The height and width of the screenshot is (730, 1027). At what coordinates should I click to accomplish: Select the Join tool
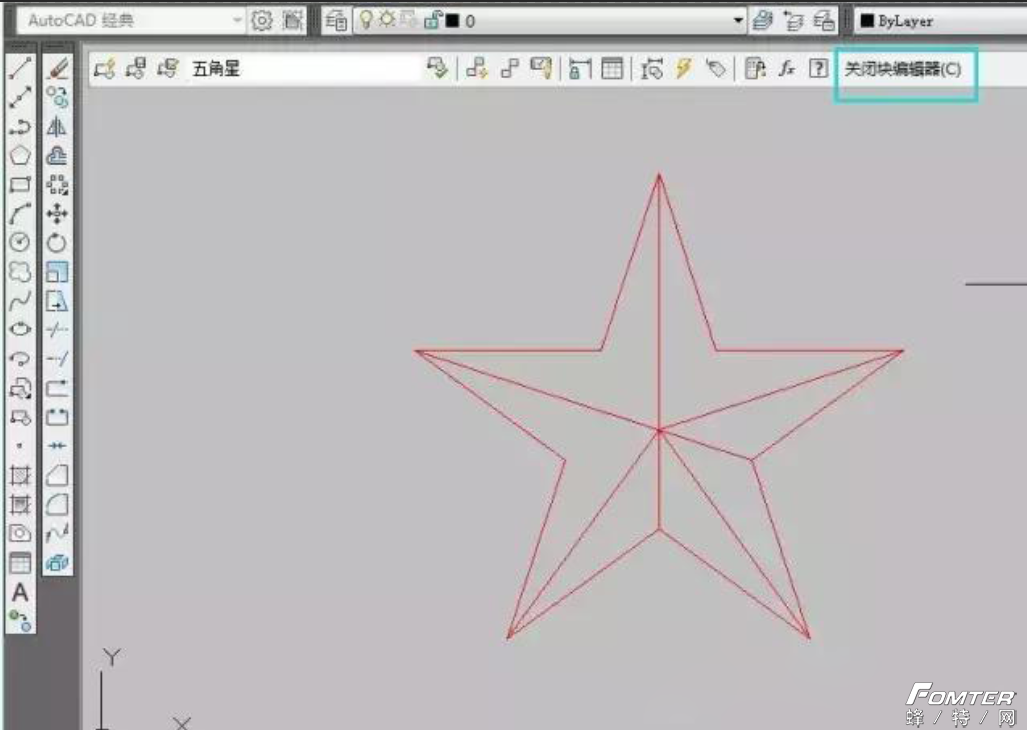coord(57,446)
